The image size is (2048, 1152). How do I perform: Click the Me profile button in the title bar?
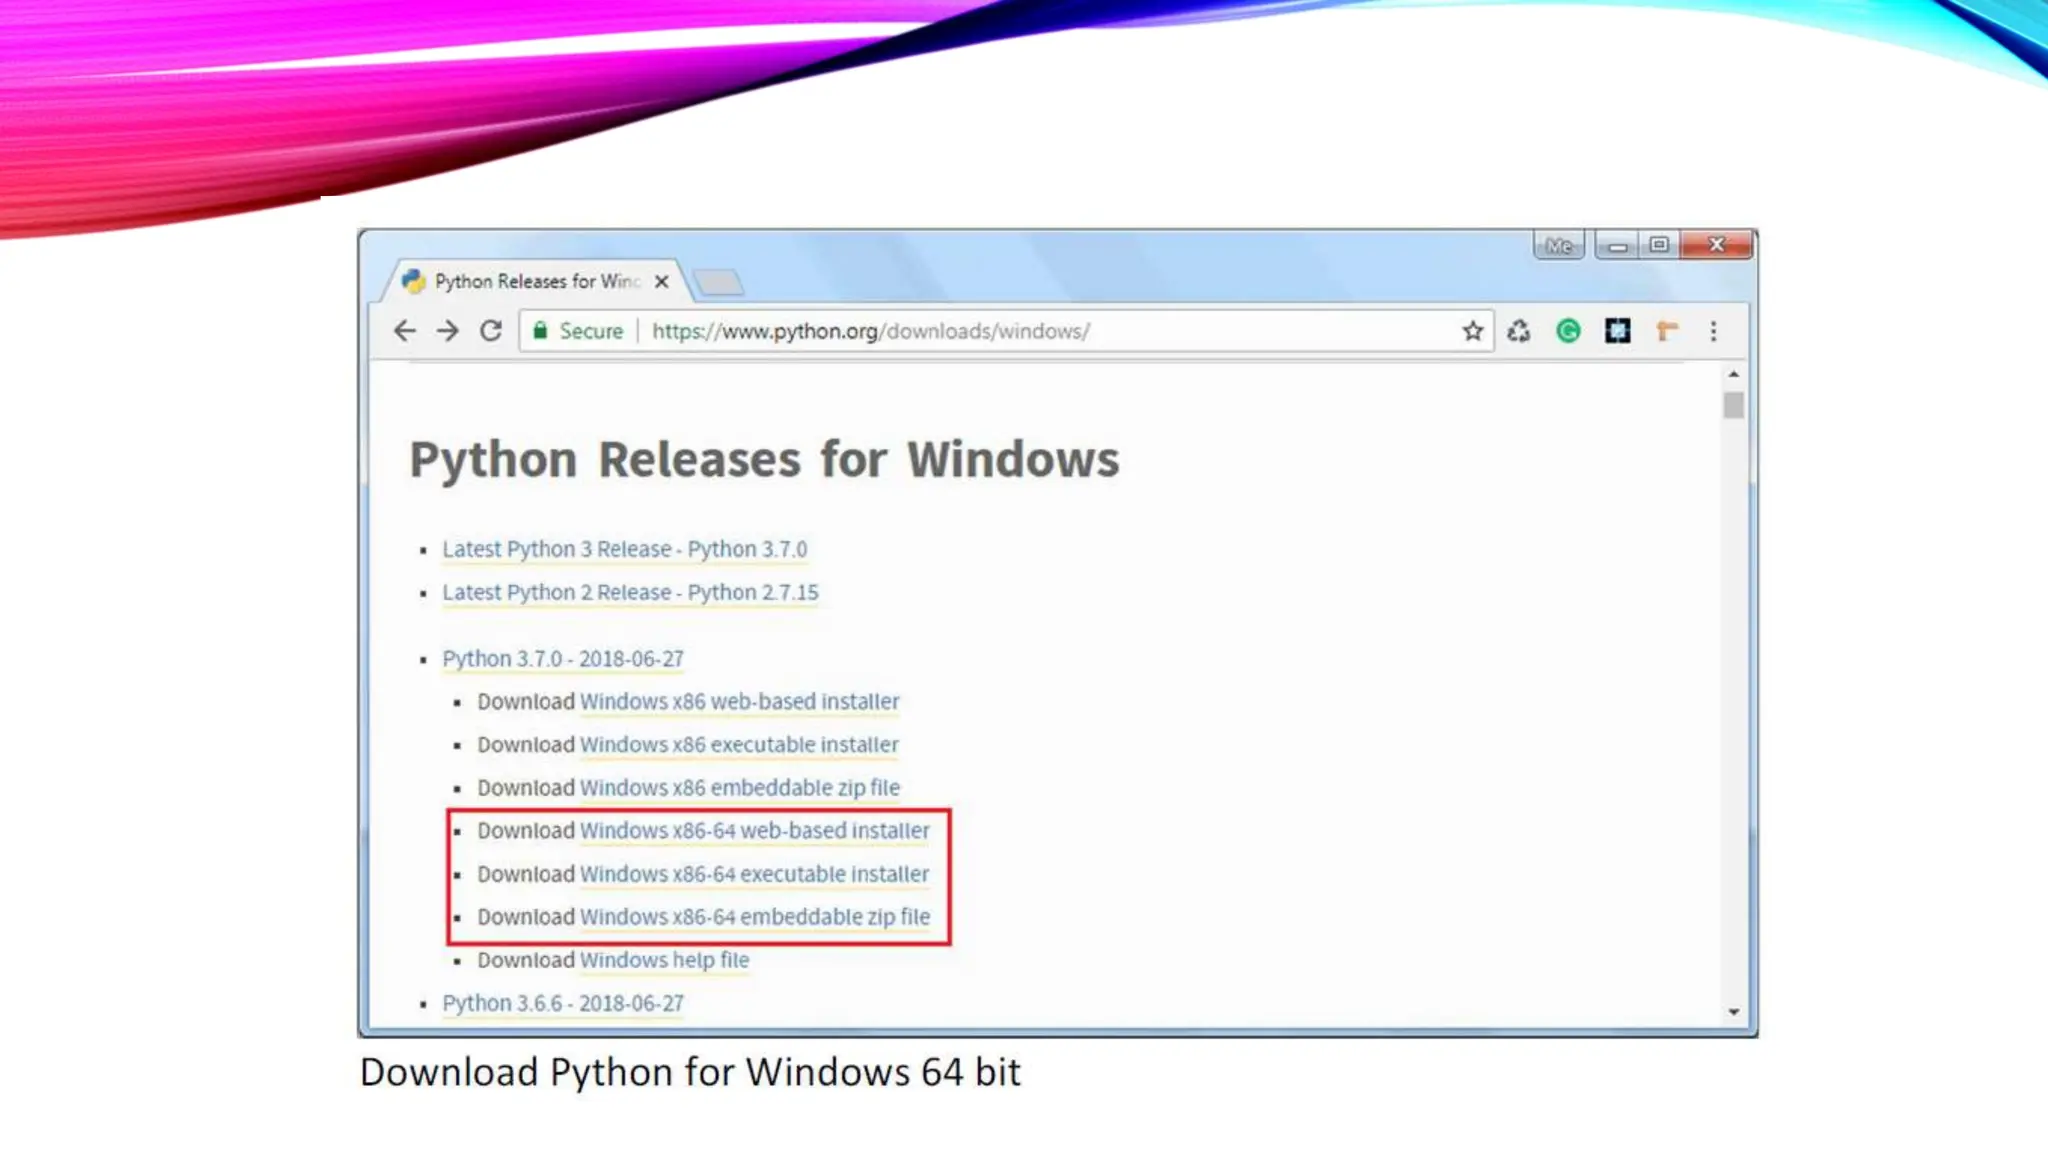click(1559, 245)
